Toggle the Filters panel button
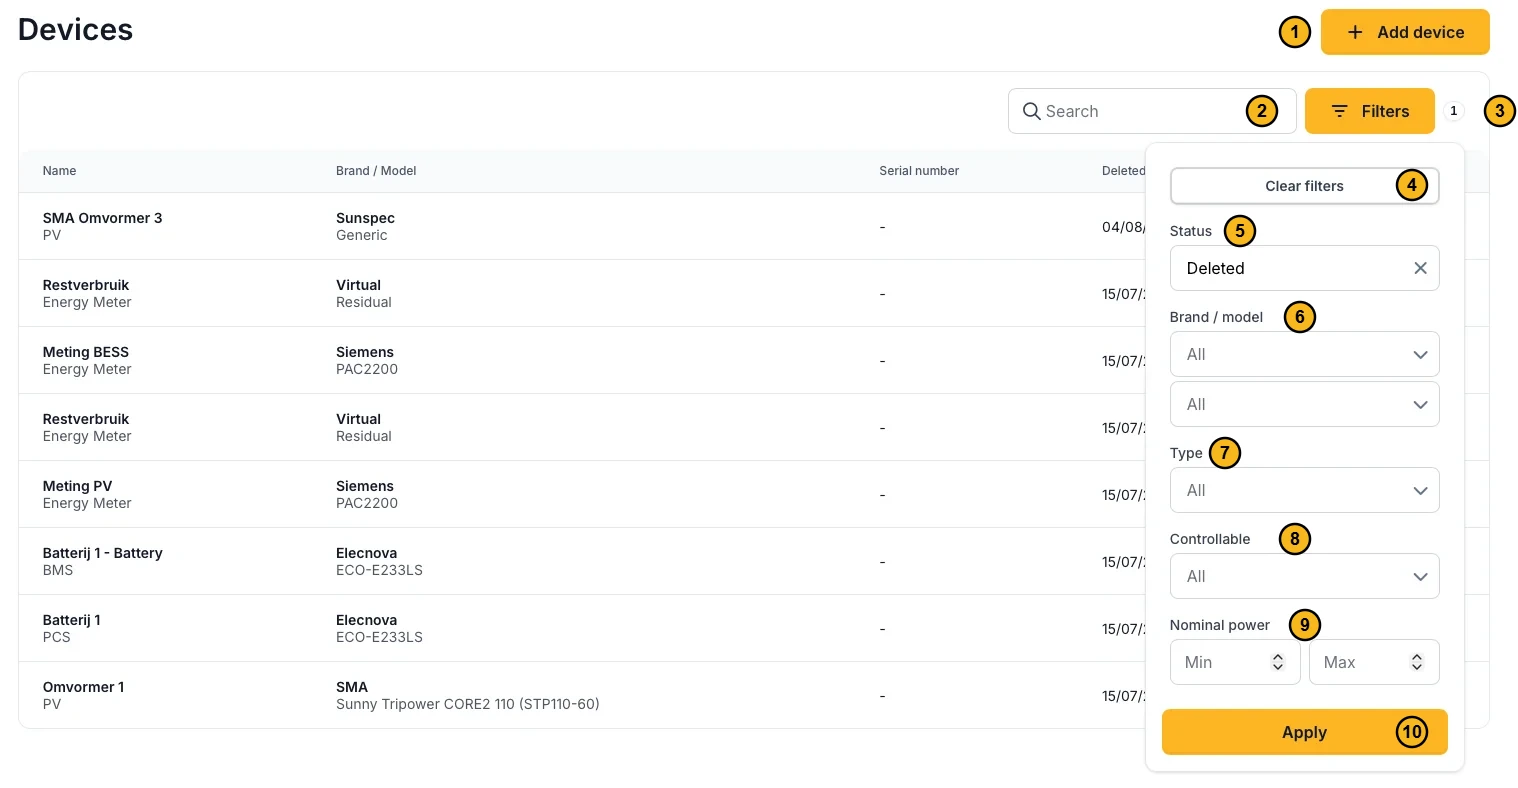Viewport: 1518px width, 788px height. tap(1370, 111)
